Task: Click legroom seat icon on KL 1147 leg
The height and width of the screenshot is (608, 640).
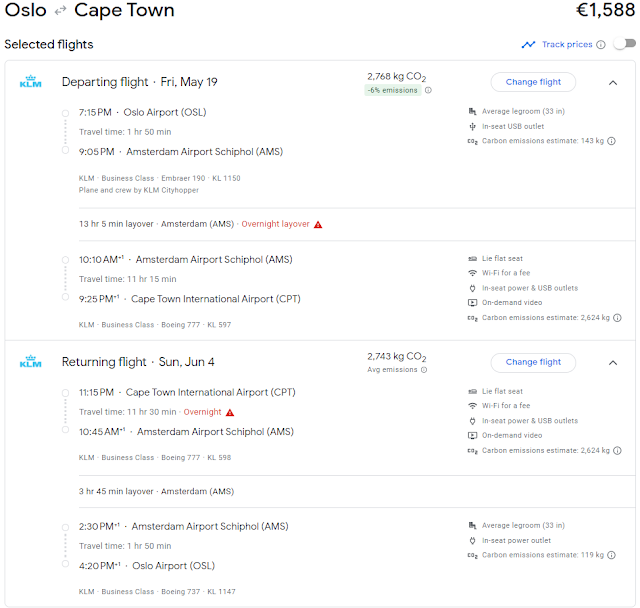Action: pyautogui.click(x=472, y=526)
